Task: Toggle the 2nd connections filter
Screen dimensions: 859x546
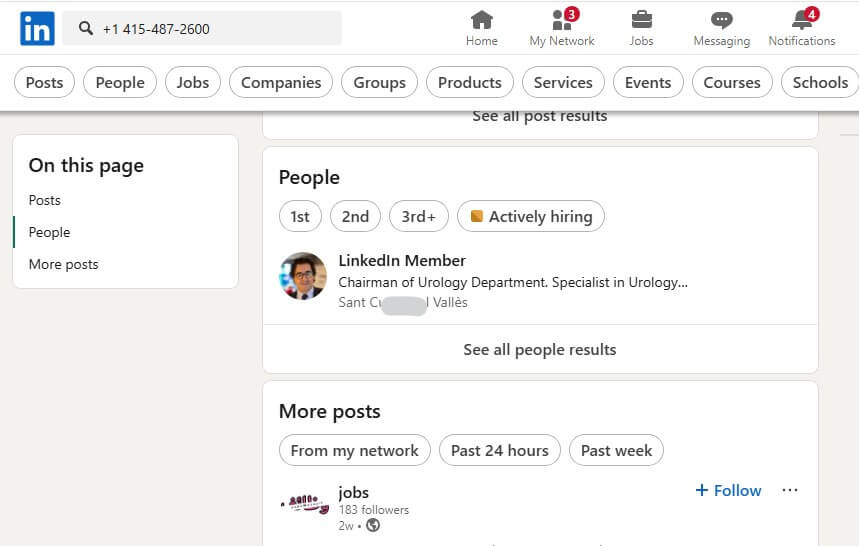Action: tap(356, 216)
